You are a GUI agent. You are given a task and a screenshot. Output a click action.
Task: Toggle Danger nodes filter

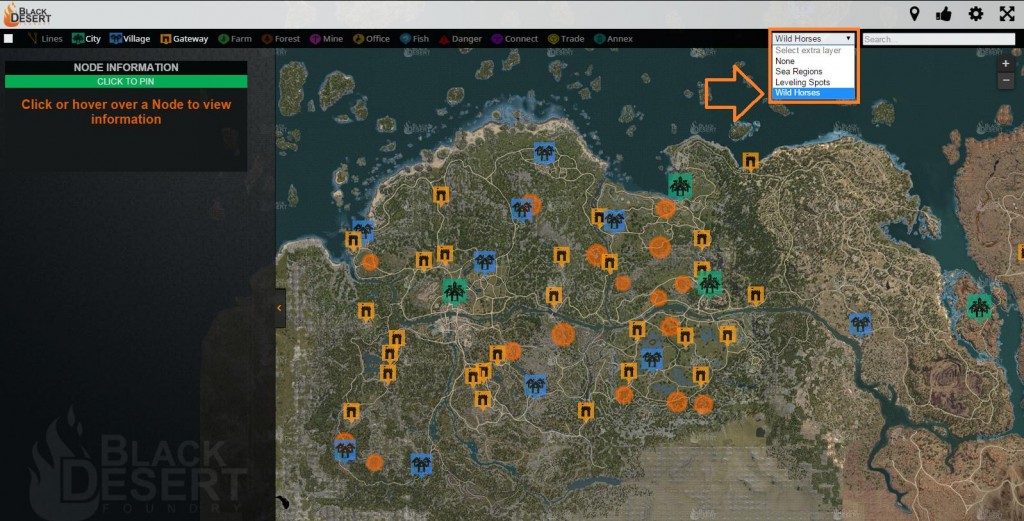(x=461, y=39)
